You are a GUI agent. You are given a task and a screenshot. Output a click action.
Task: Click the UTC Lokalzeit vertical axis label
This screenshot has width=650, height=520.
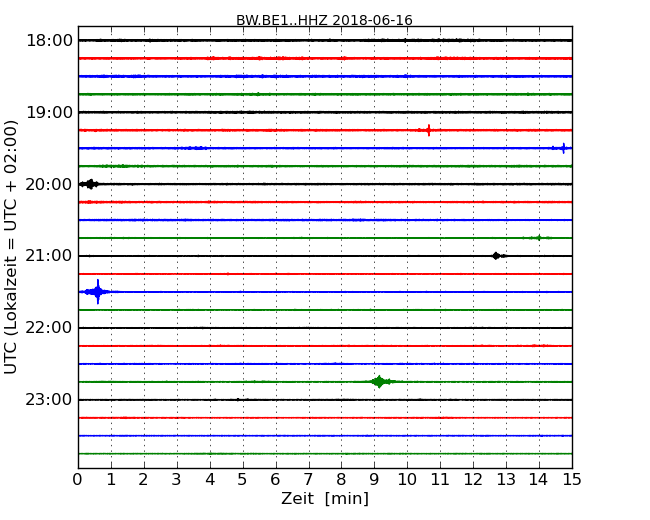coord(10,247)
